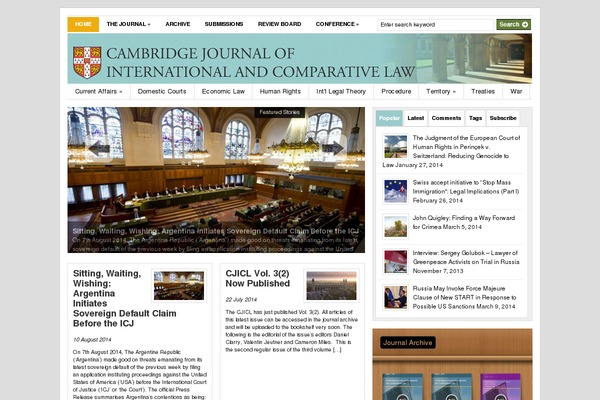Show the next featured story slide
600x400 pixels.
click(333, 148)
